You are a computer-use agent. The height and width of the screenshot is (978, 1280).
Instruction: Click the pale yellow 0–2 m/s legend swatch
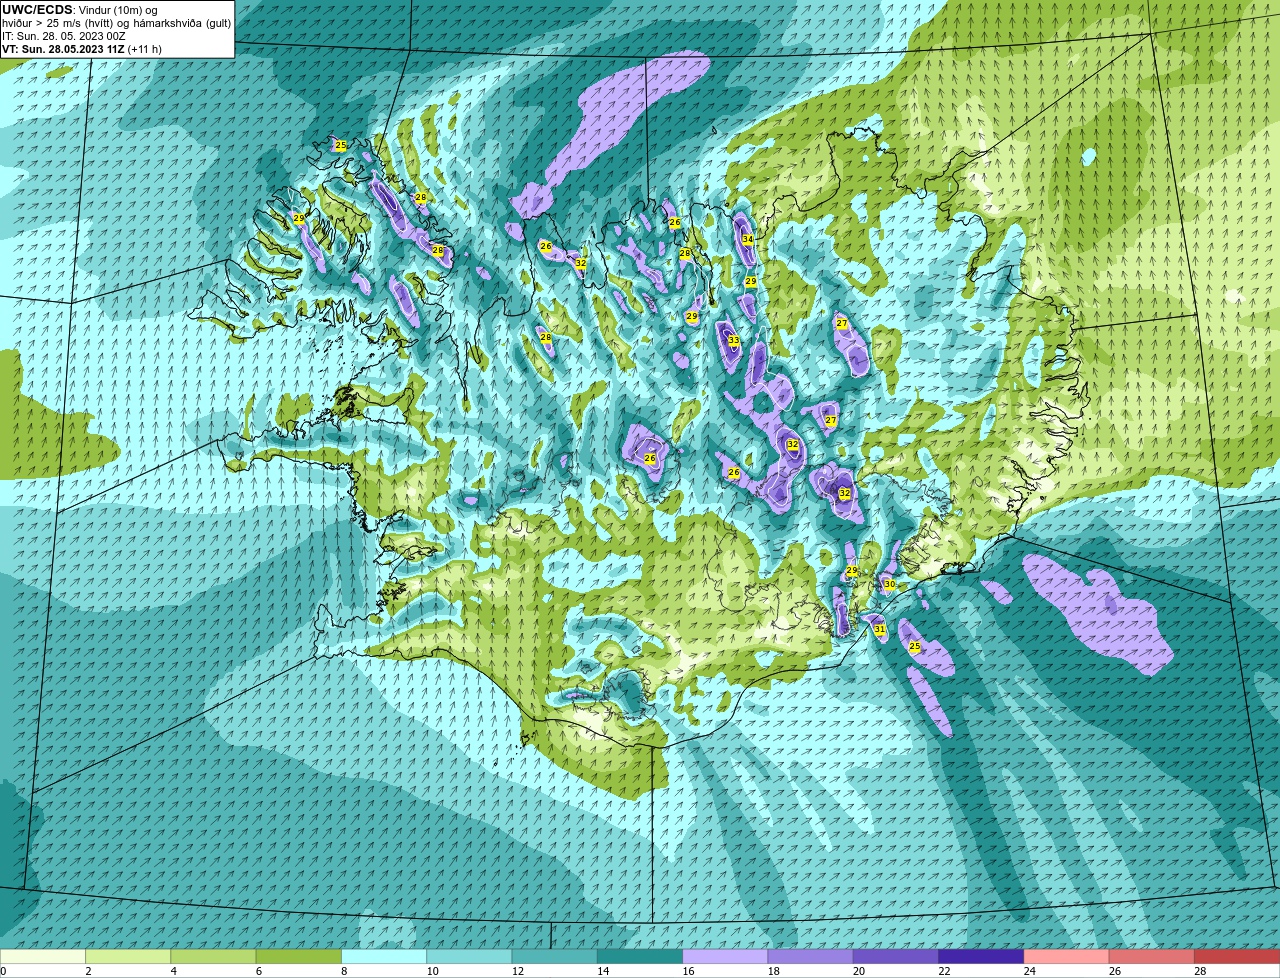[43, 956]
